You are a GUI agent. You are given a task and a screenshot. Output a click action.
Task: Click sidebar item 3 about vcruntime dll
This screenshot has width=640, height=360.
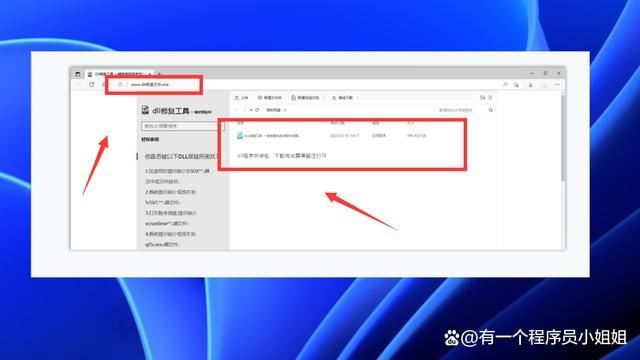coord(171,218)
